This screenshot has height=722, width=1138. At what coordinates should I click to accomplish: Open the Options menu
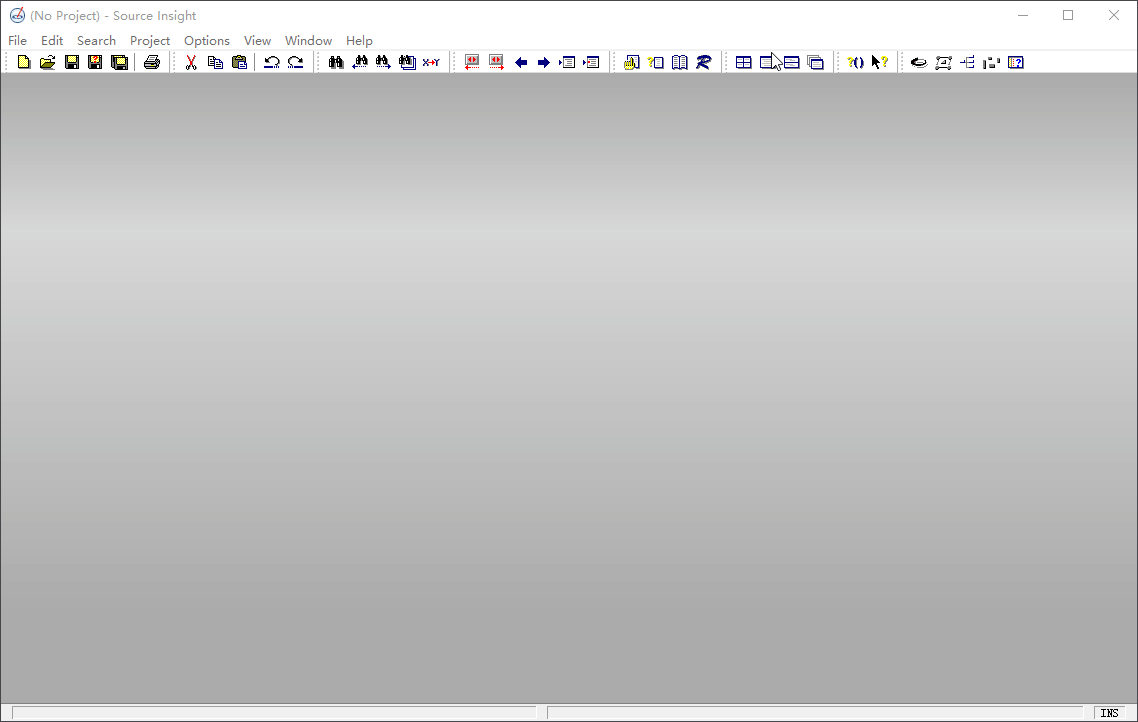(207, 41)
